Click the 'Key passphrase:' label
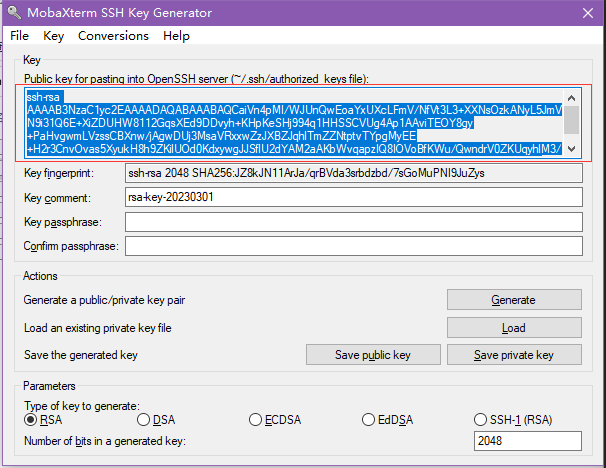 [x=63, y=222]
